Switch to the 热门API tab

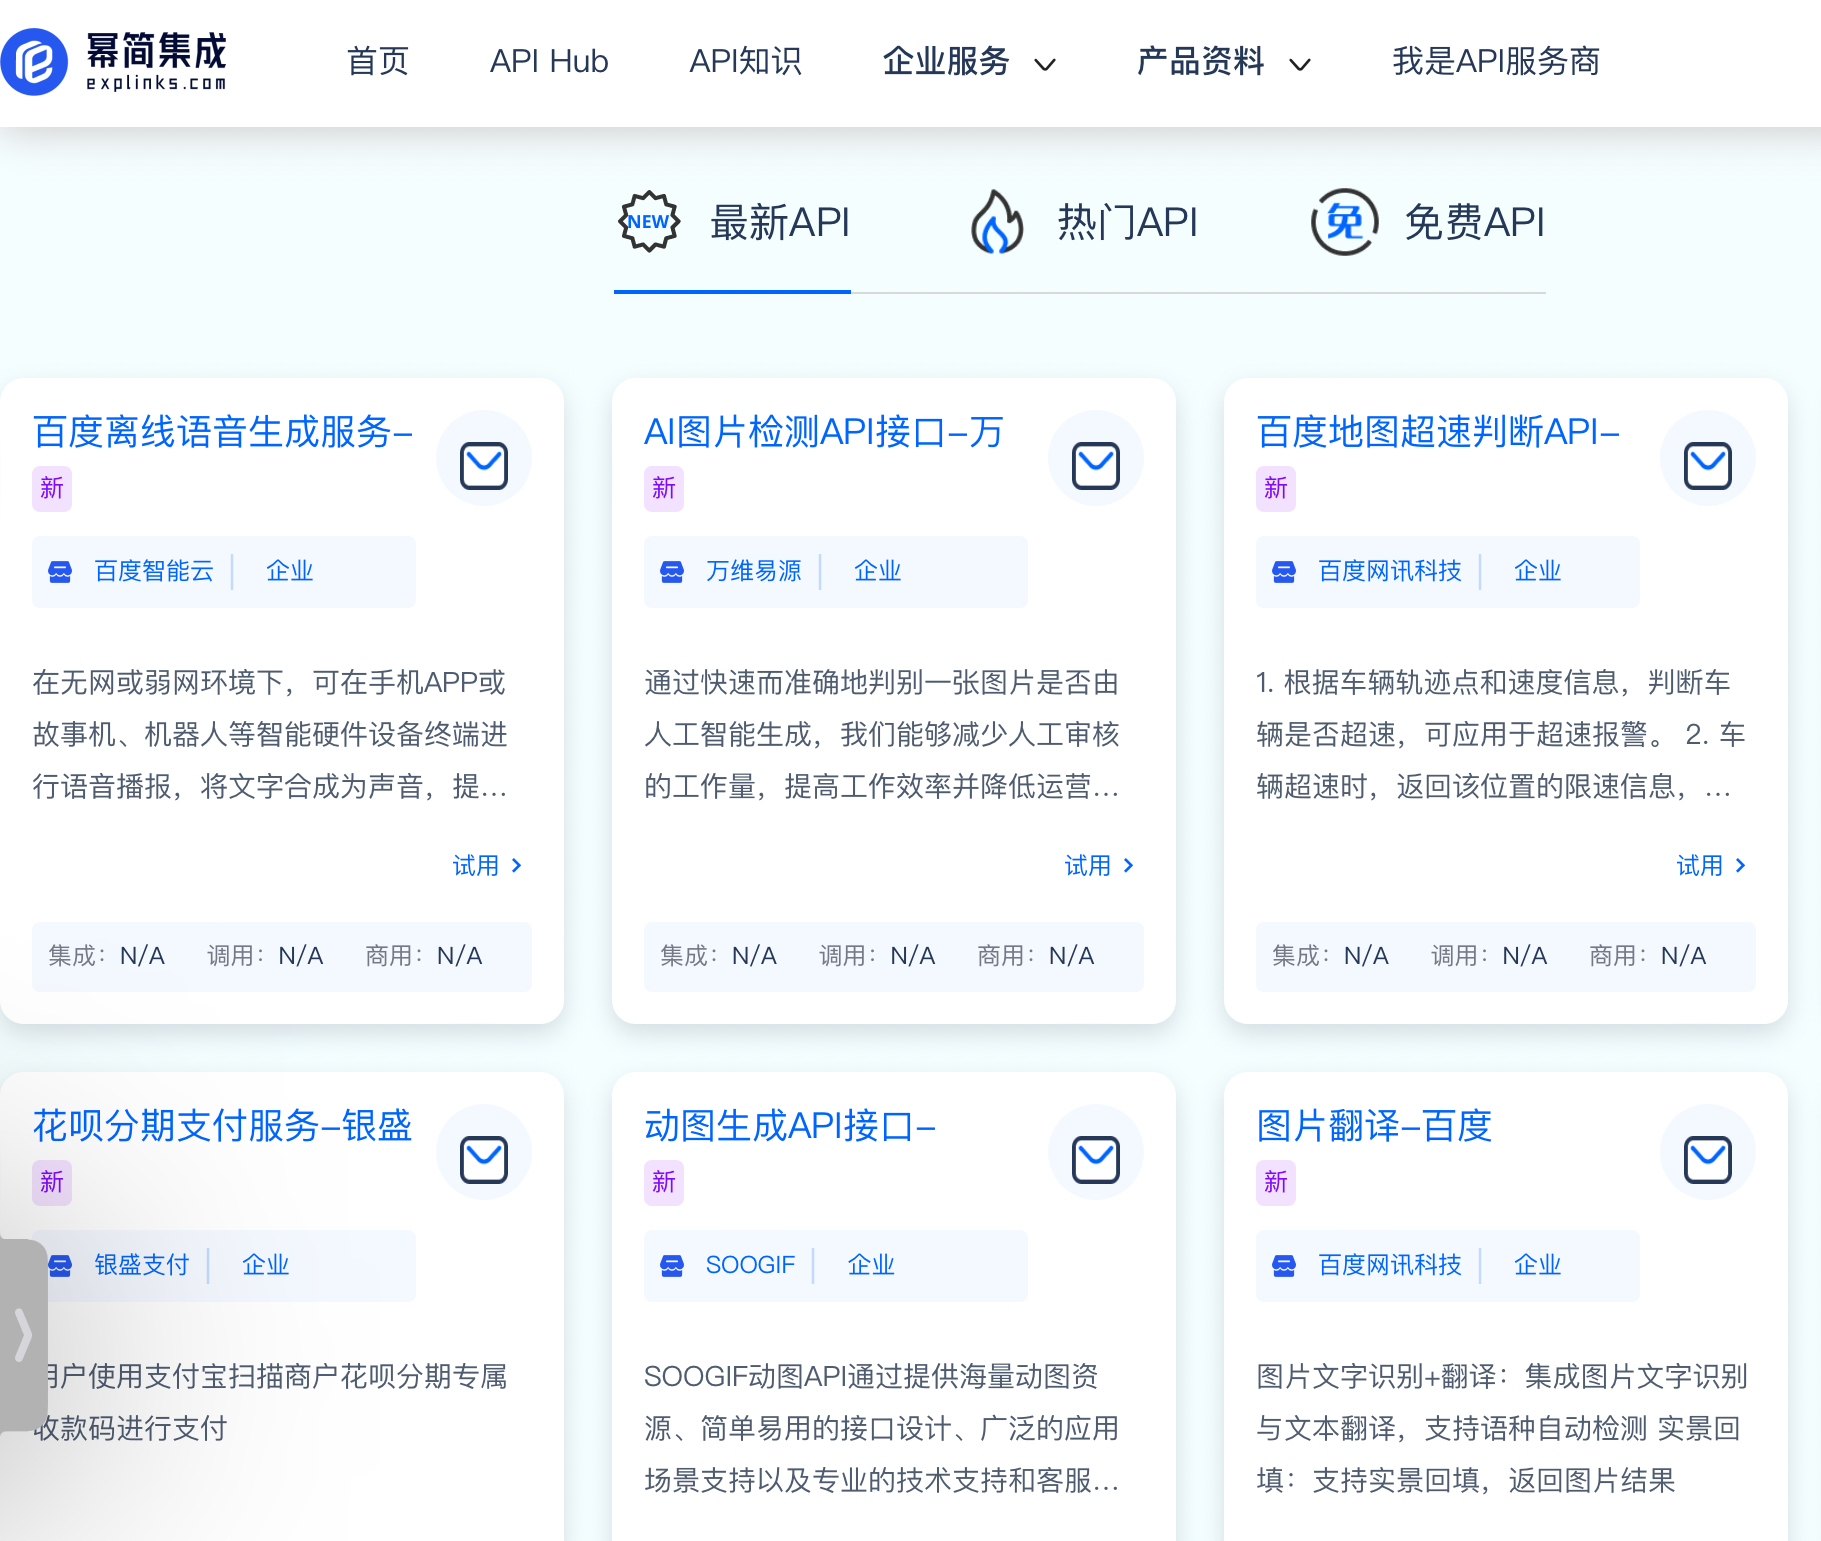pos(1128,222)
